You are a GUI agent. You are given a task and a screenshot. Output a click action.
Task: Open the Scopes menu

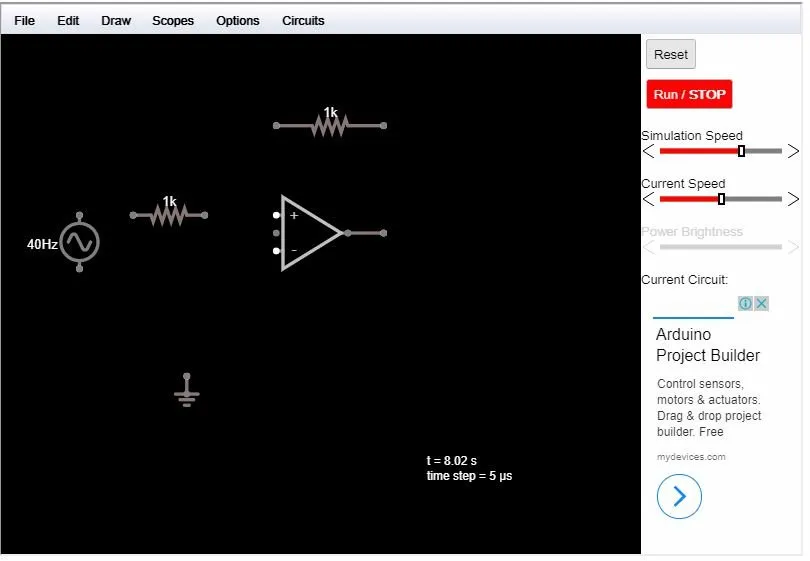173,21
